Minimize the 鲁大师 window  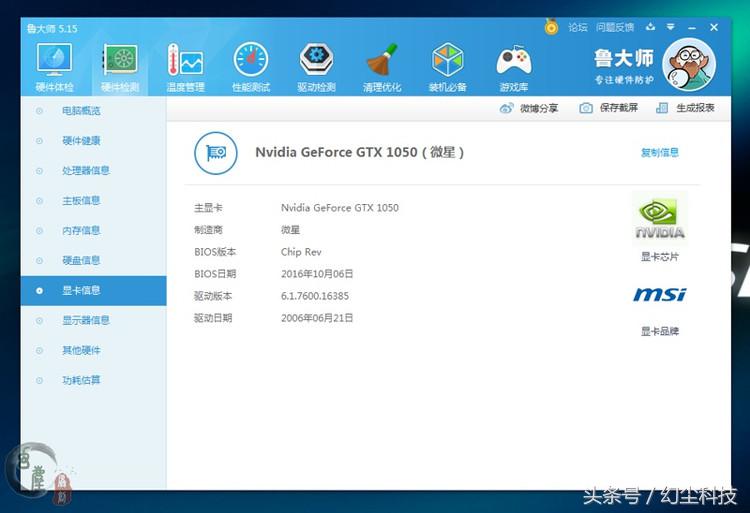point(692,28)
